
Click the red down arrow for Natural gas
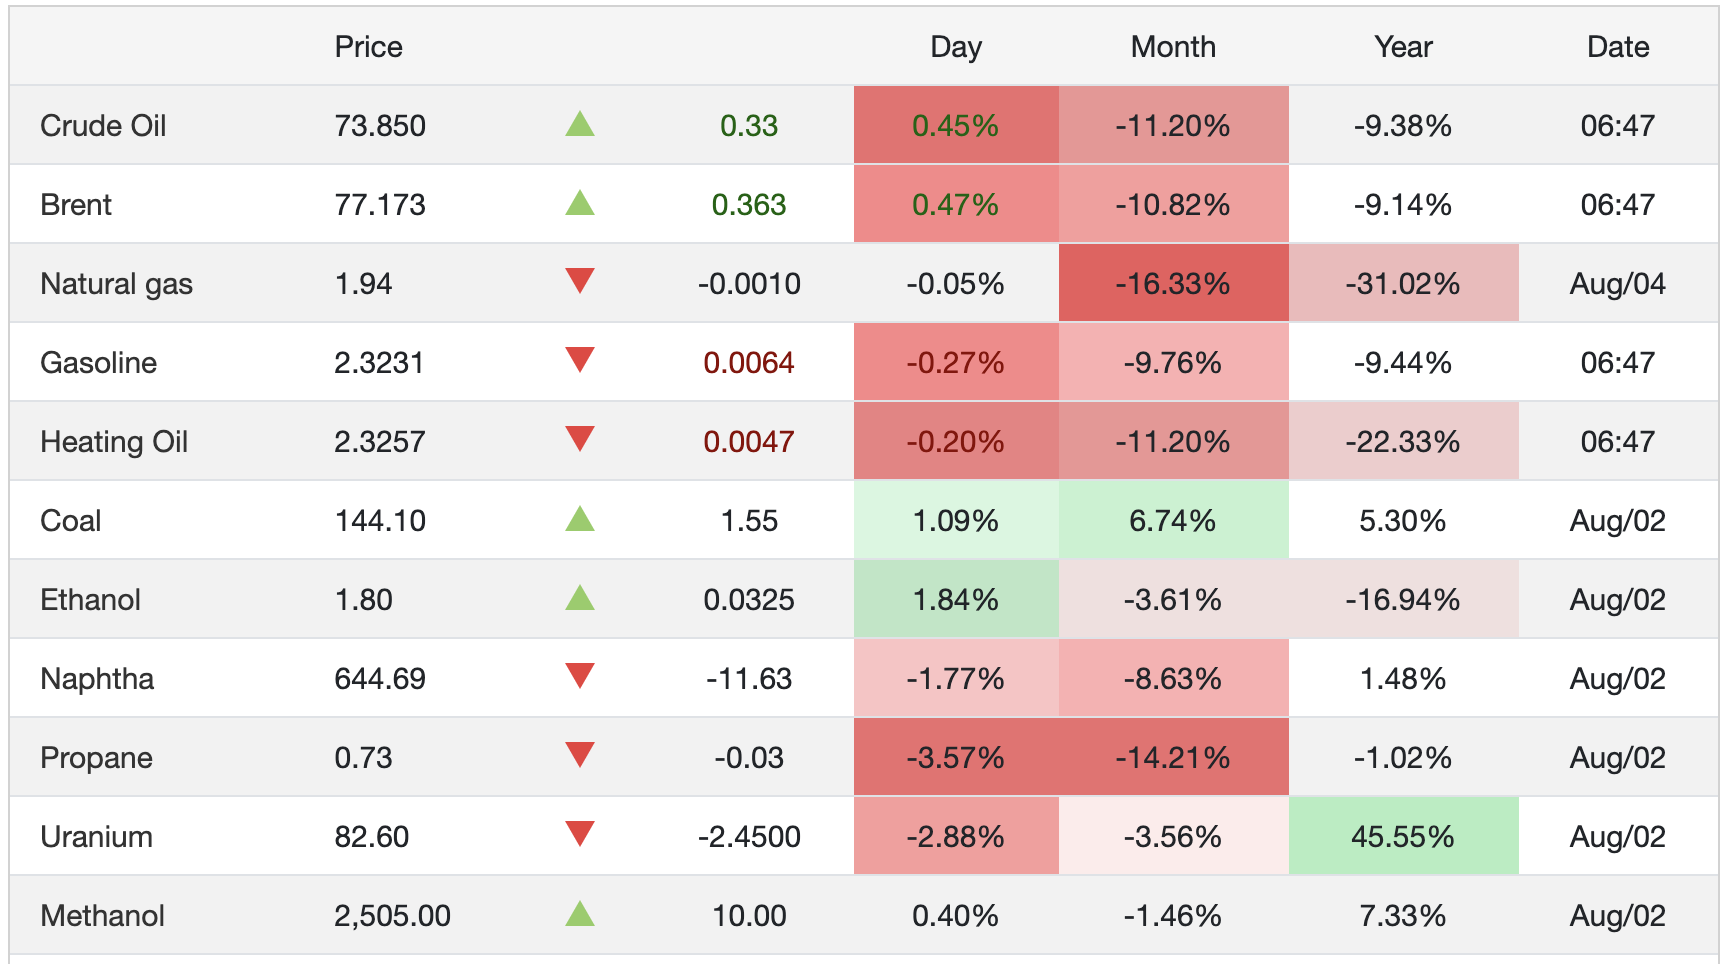point(580,281)
